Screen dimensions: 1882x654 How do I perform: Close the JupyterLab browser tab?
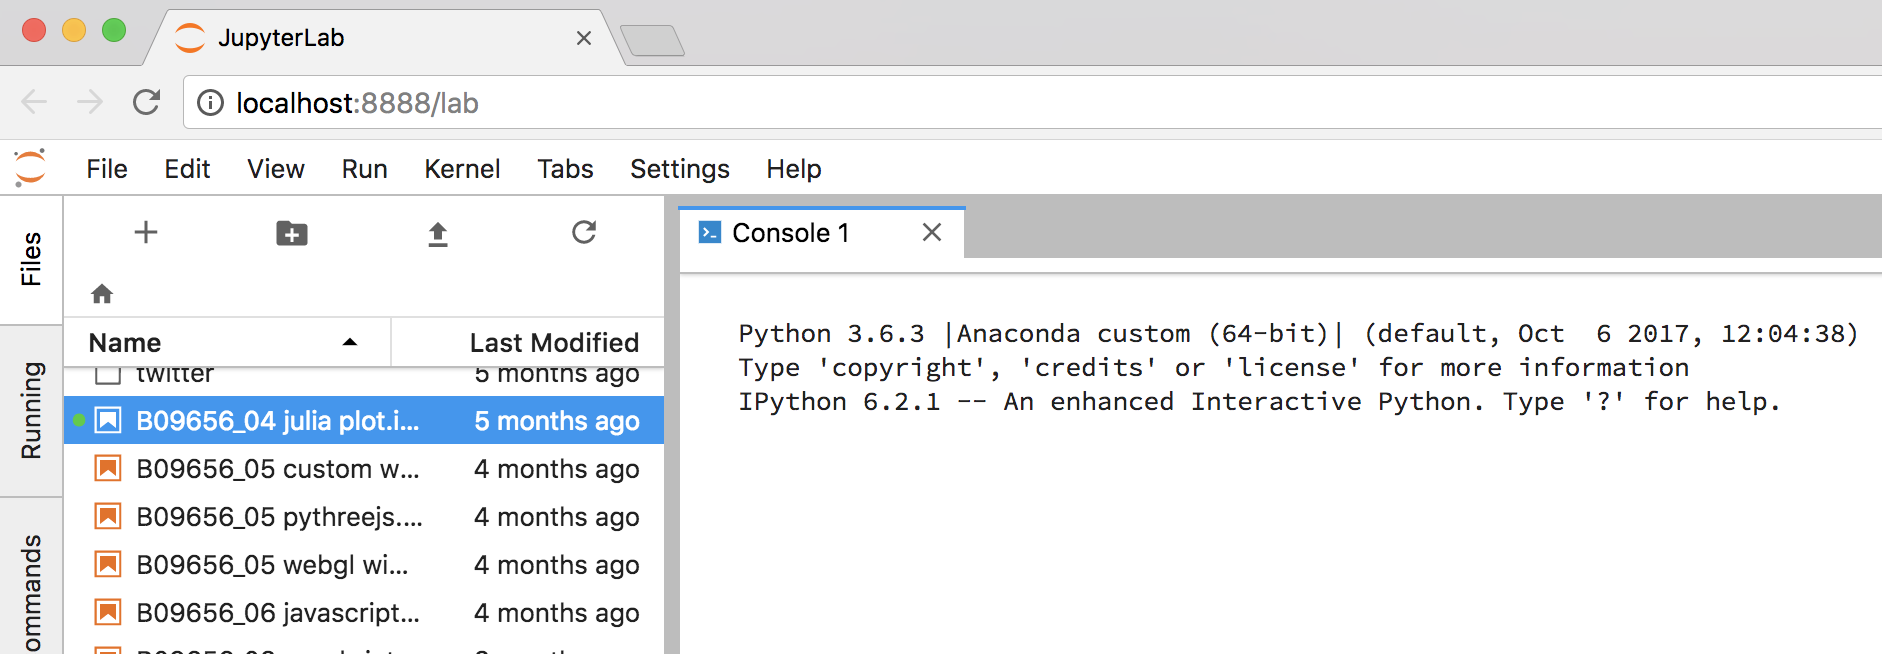584,38
